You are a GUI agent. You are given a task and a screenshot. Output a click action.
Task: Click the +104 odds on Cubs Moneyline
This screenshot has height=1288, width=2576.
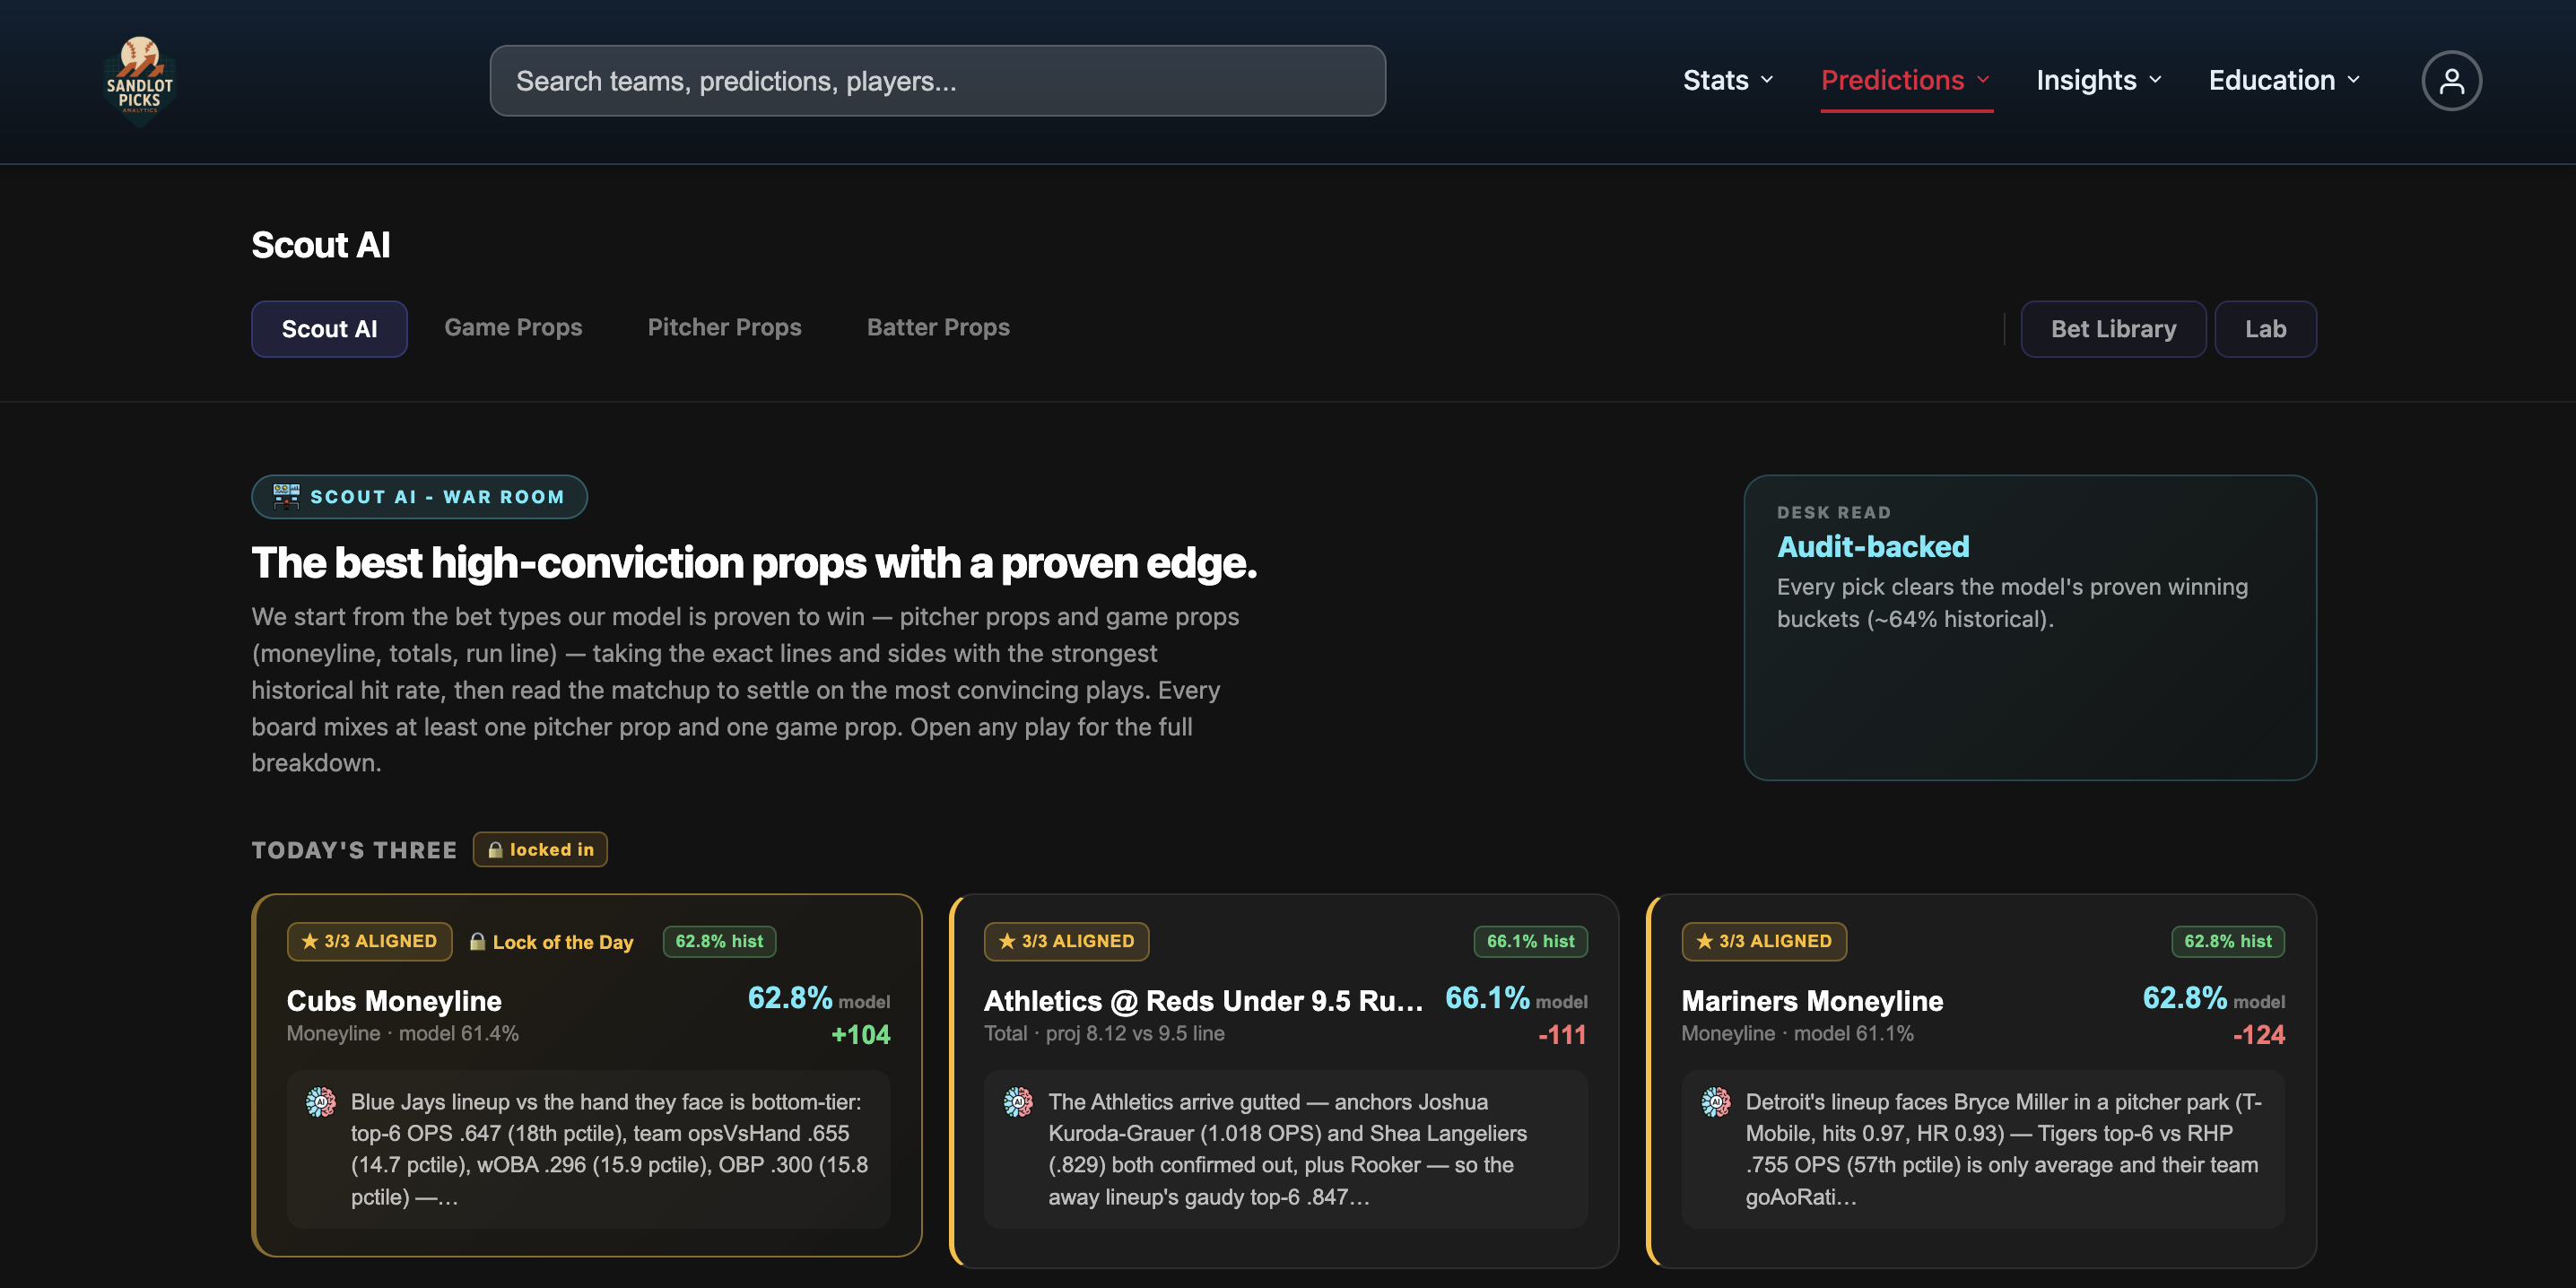[860, 1035]
